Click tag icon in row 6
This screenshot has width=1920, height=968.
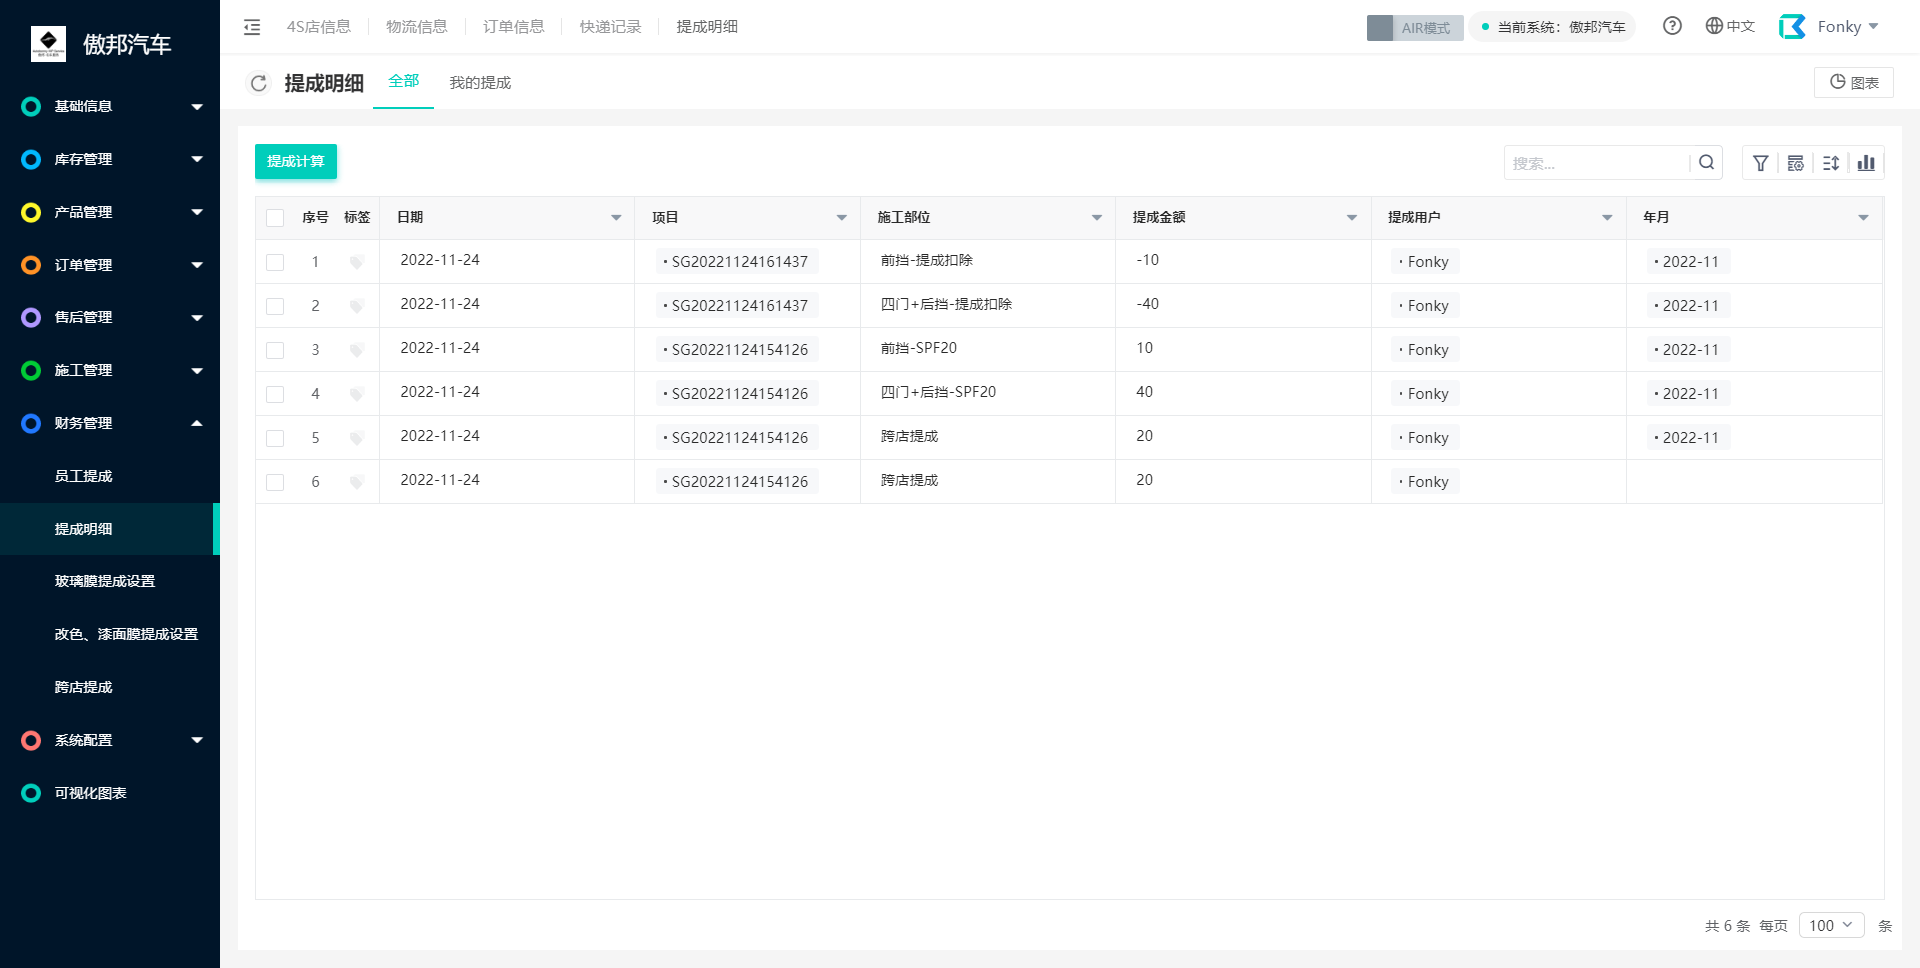pos(356,482)
